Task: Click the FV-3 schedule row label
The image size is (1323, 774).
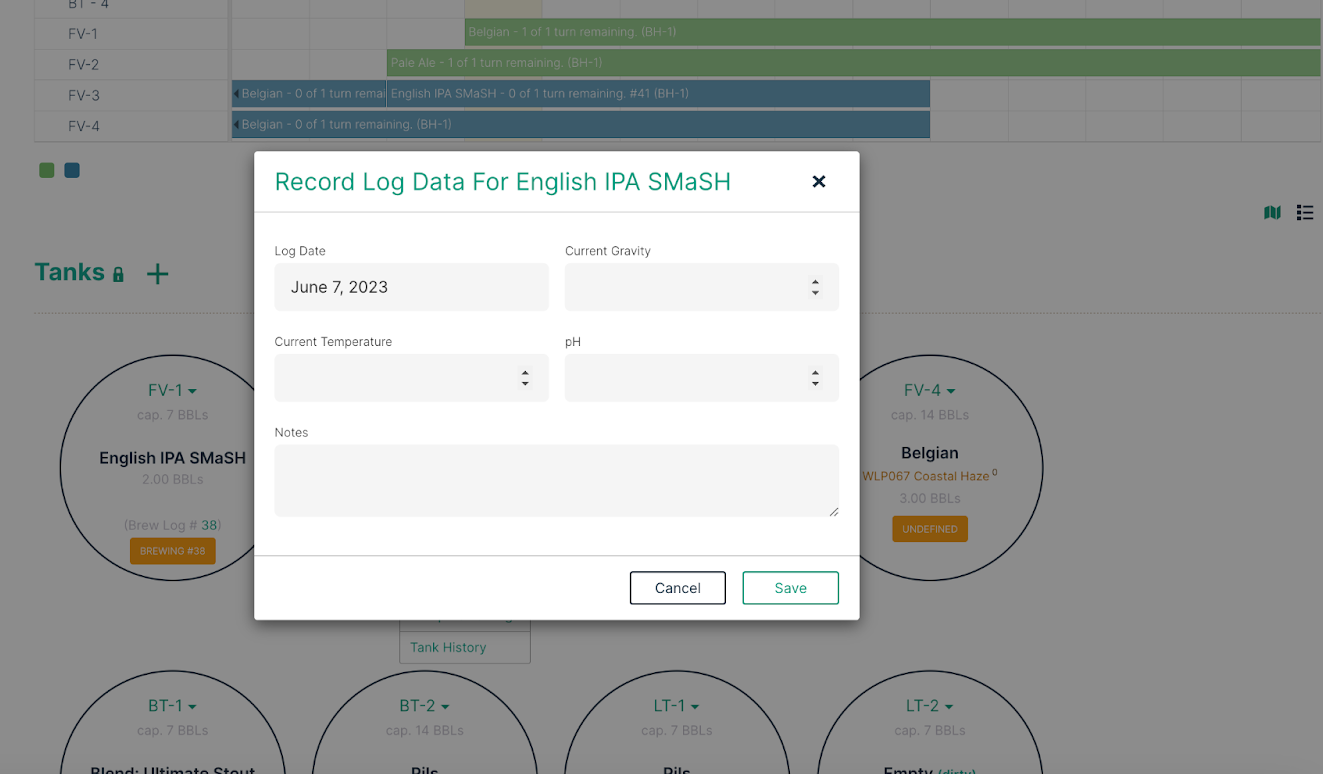Action: 83,96
